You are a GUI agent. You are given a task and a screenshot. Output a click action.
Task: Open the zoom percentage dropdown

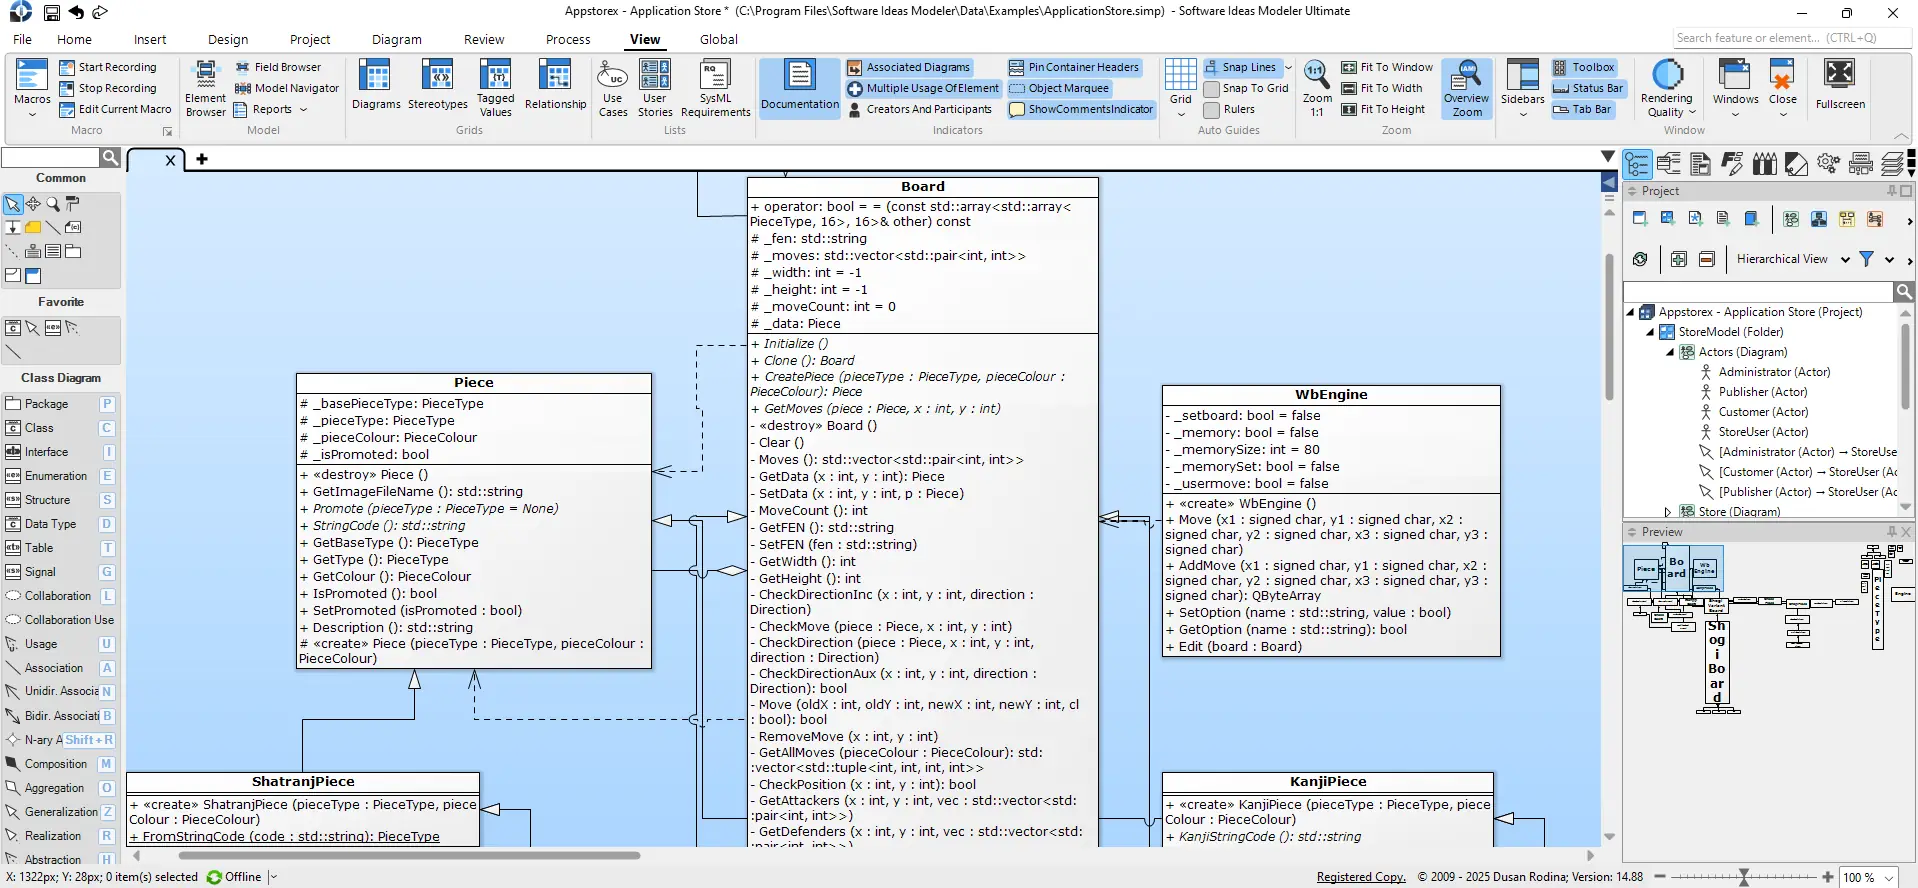1889,878
